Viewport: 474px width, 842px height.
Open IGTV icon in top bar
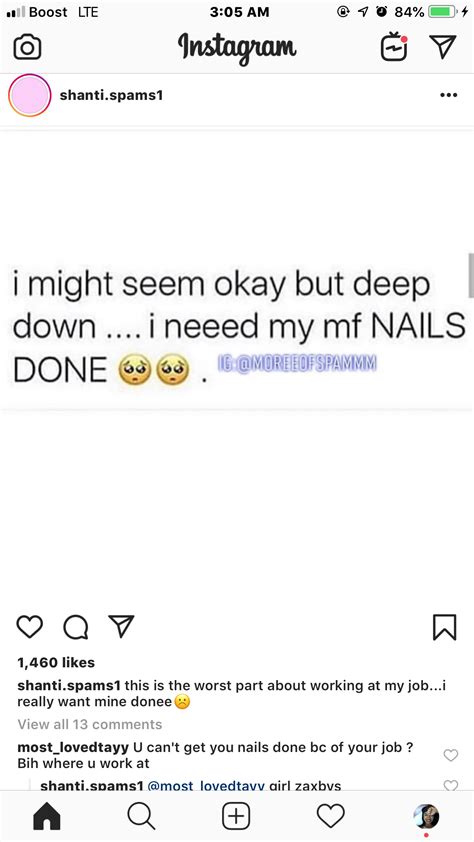(394, 47)
